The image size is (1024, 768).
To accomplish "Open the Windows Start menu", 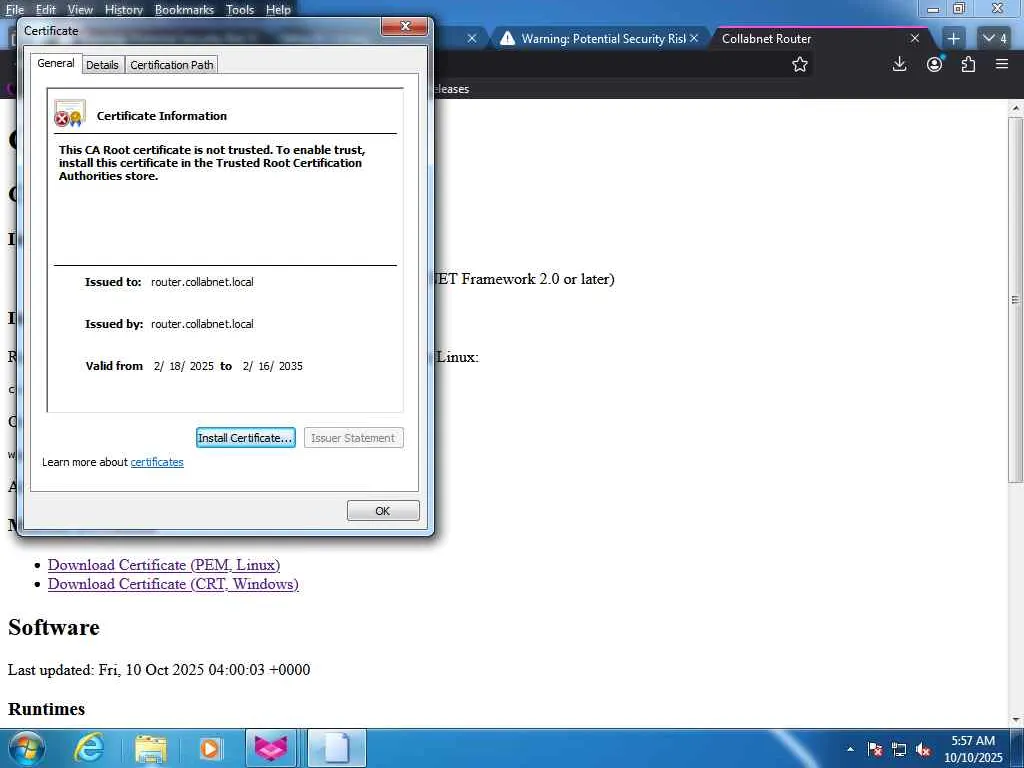I will click(25, 748).
